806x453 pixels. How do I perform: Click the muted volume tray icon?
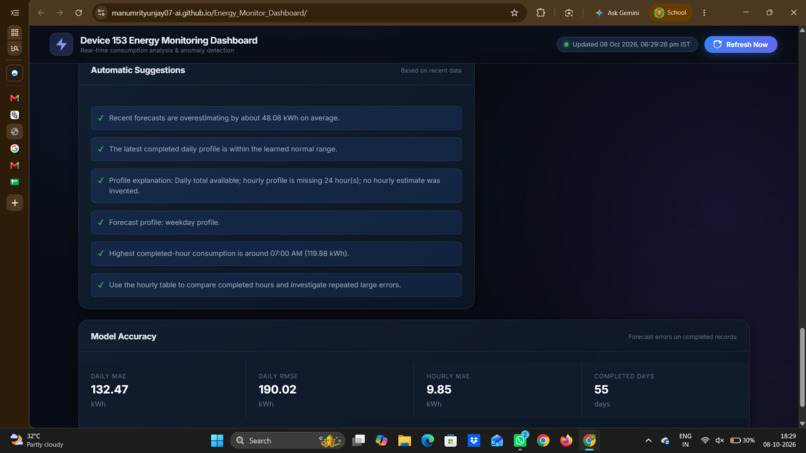pos(720,440)
